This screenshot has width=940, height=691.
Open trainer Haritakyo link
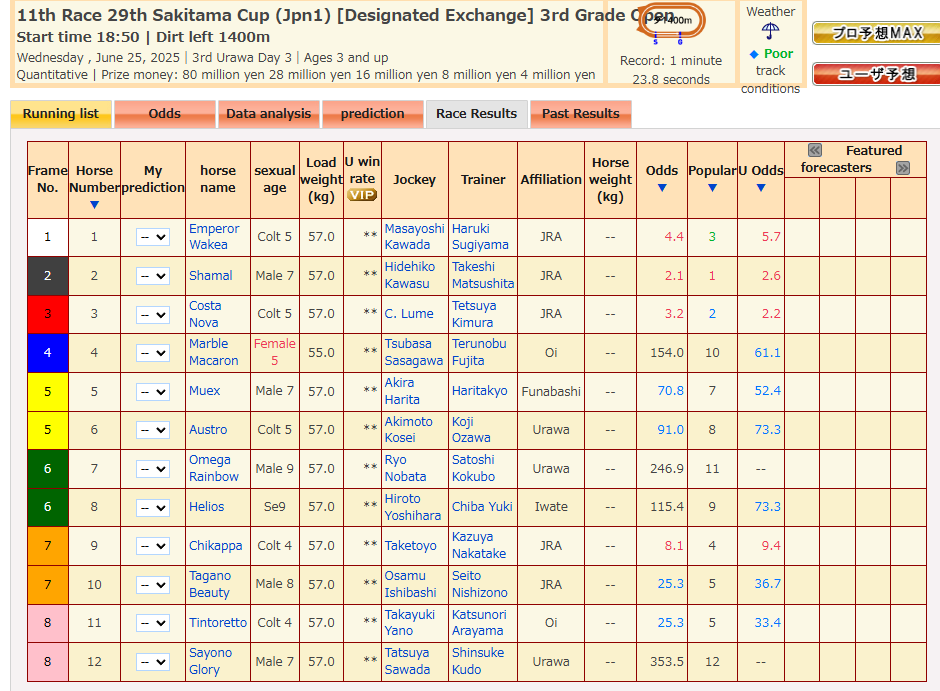coord(480,391)
